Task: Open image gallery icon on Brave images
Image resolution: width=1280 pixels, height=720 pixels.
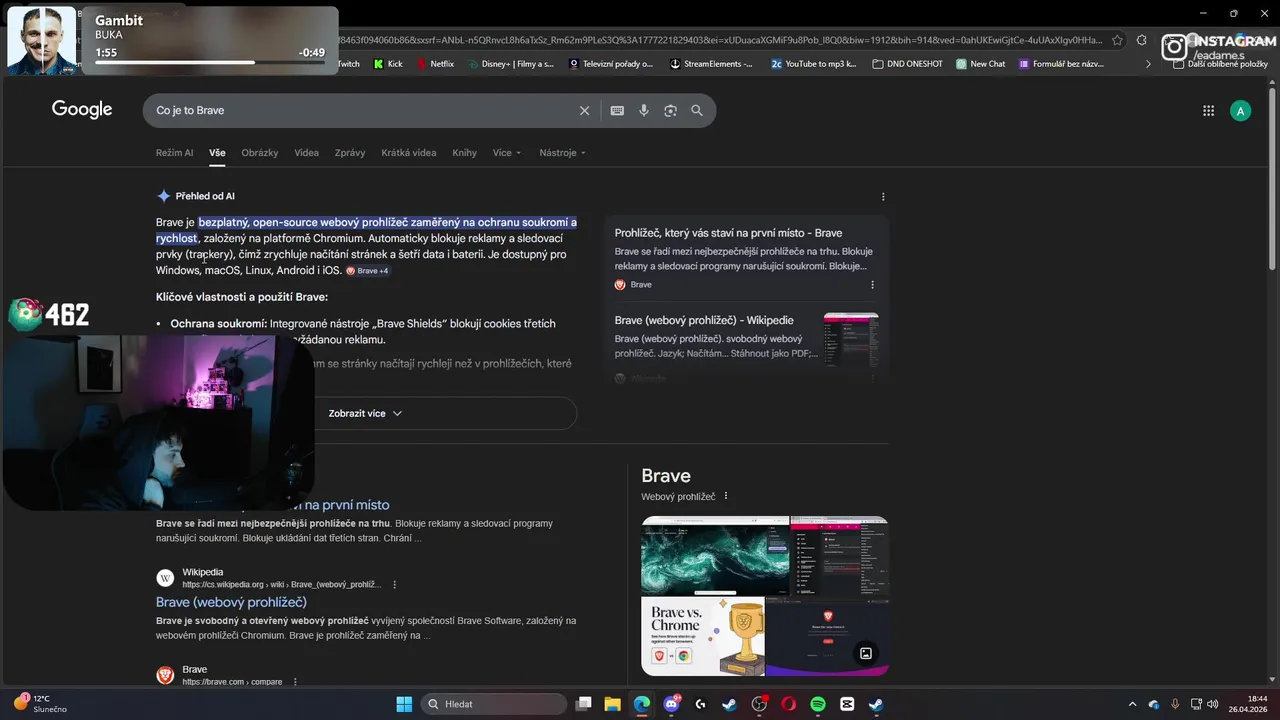Action: pos(866,653)
